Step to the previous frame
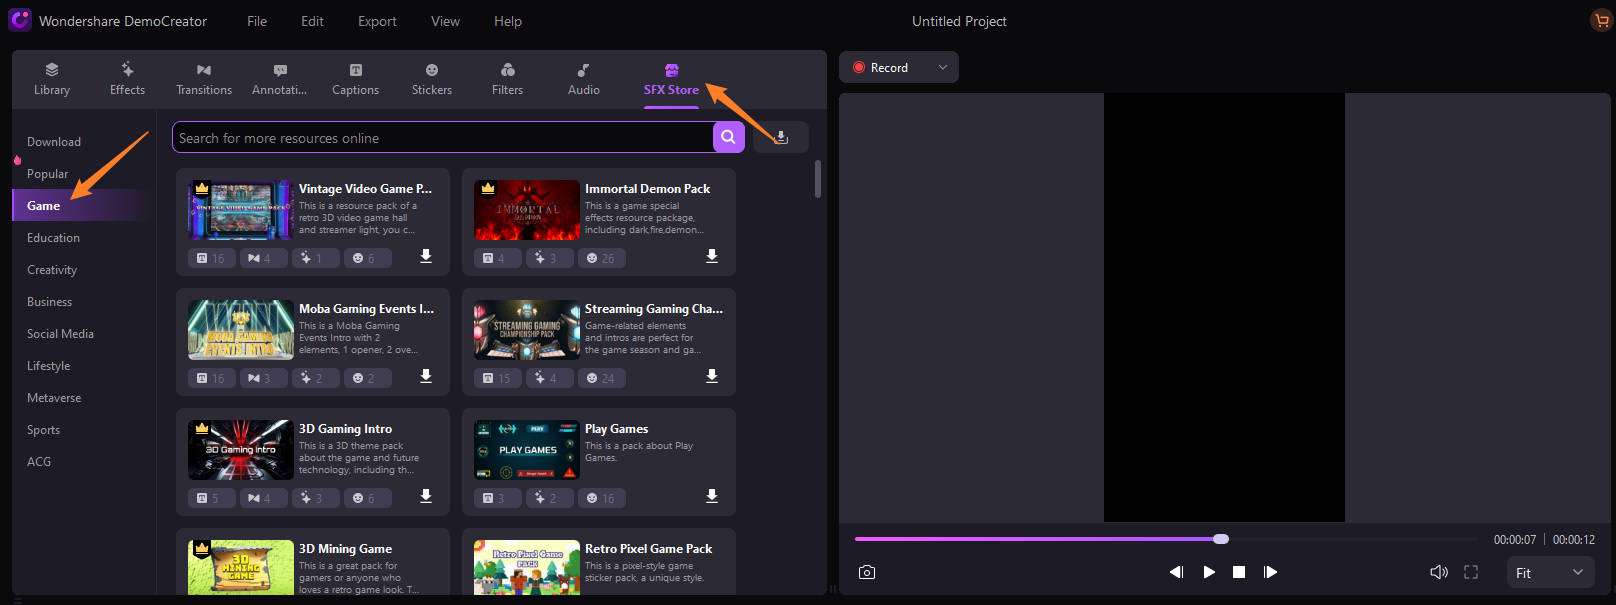 click(1177, 572)
